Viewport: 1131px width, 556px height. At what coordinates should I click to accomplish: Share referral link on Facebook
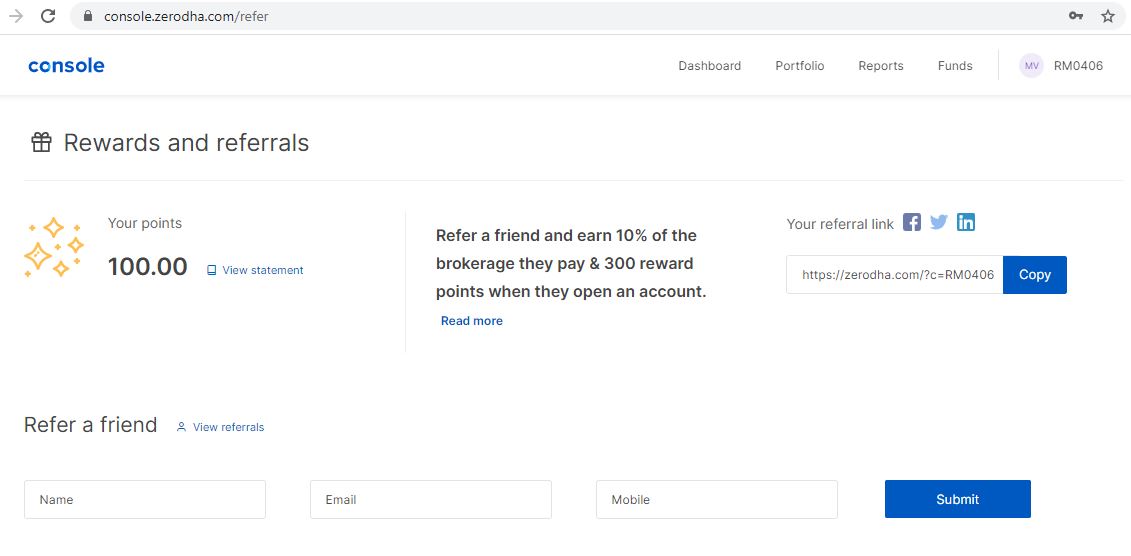point(912,222)
